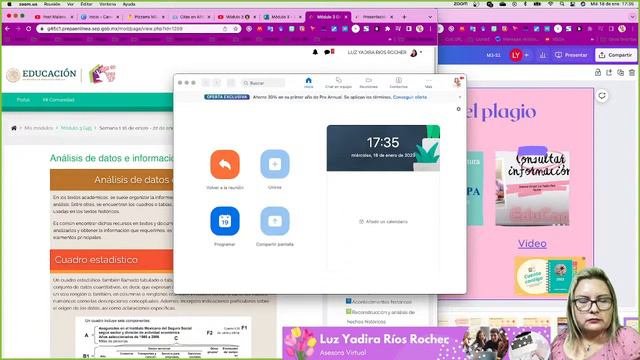Switch to the Zoom Inicio home tab
The width and height of the screenshot is (640, 360).
(309, 82)
